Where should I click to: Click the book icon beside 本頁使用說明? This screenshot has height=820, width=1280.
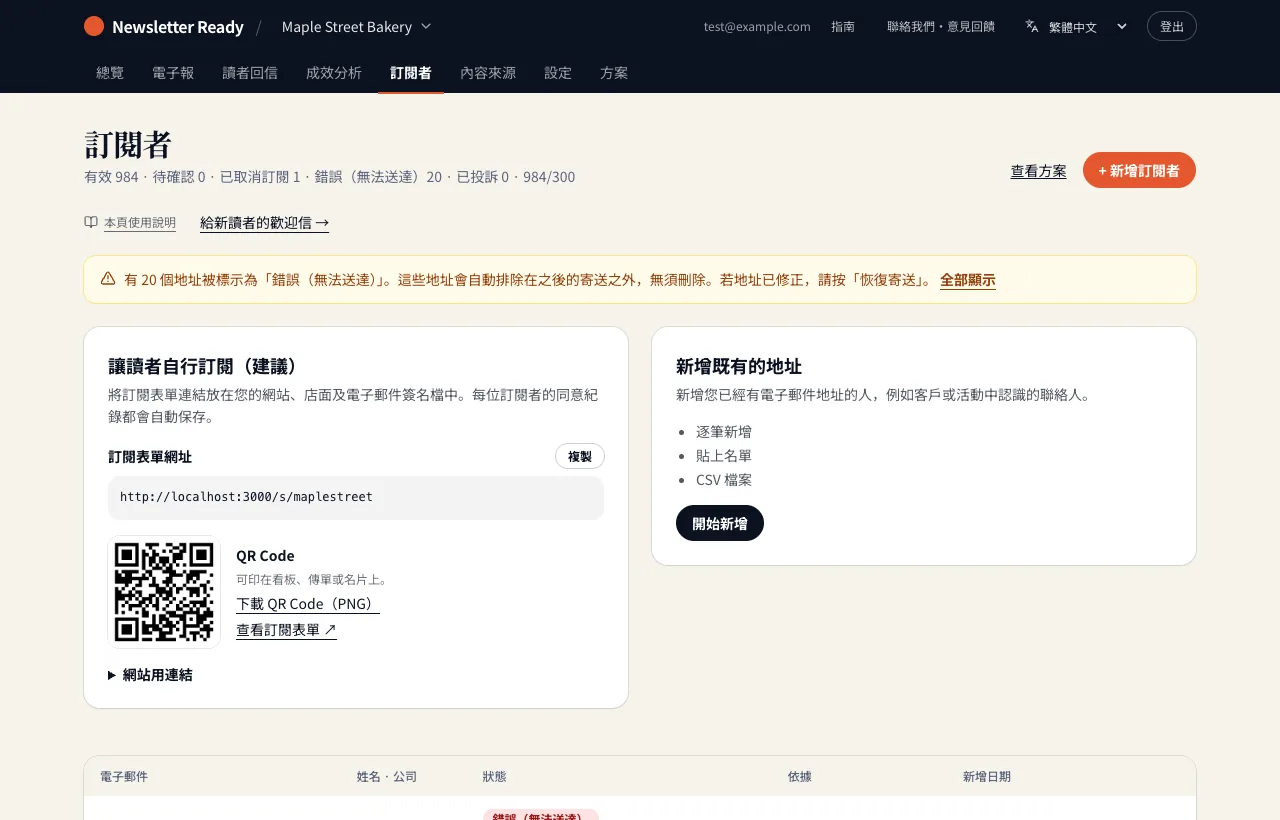click(91, 222)
